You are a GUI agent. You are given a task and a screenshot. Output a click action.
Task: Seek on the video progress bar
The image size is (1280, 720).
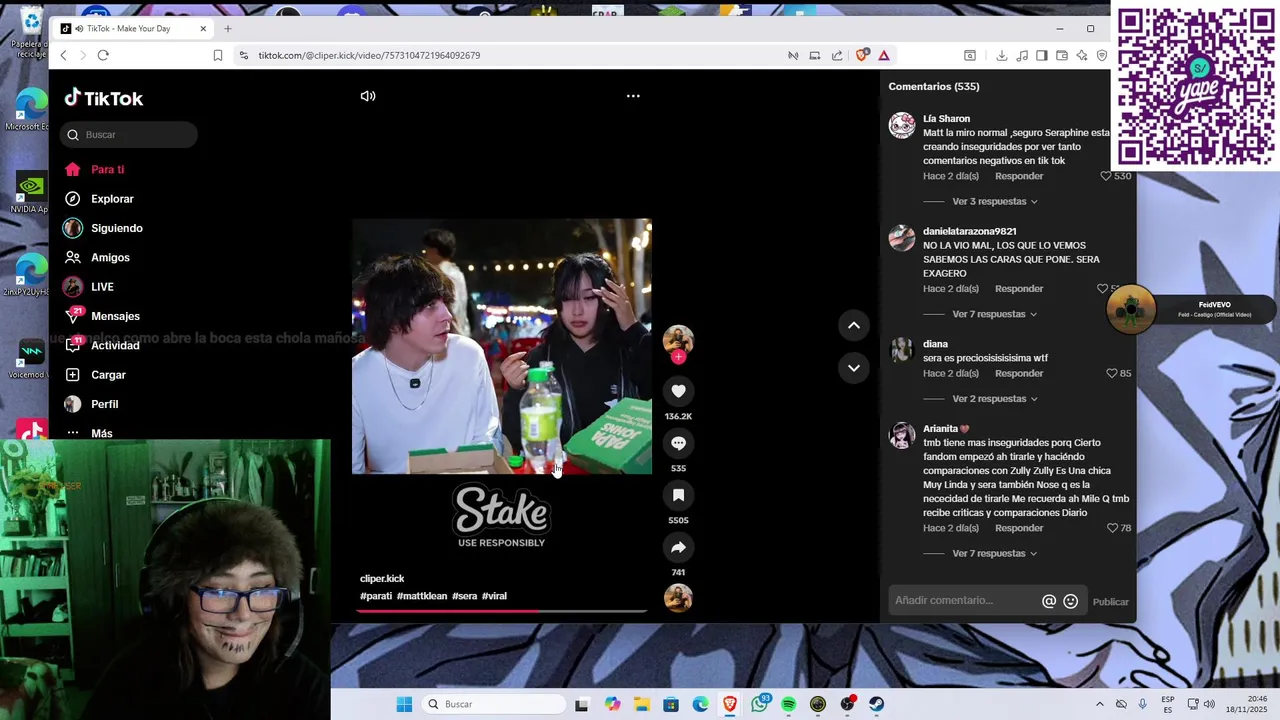[x=502, y=611]
